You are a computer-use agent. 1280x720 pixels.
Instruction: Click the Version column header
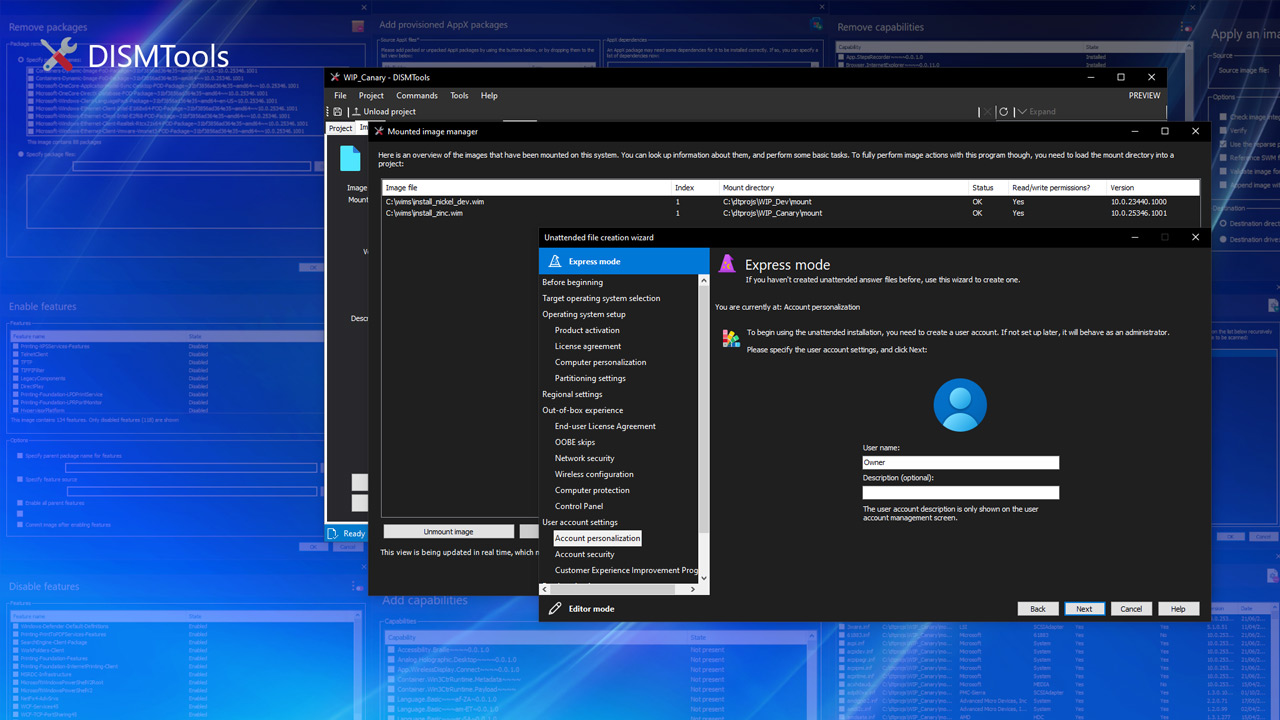1153,187
